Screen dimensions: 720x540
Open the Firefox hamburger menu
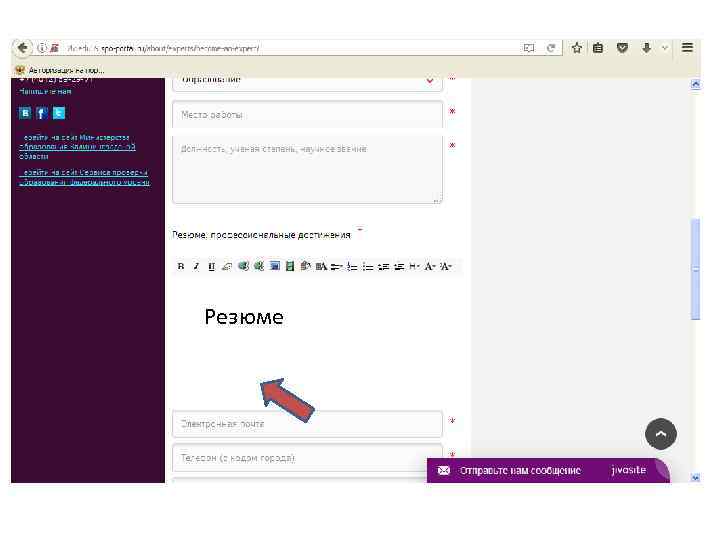click(x=687, y=47)
